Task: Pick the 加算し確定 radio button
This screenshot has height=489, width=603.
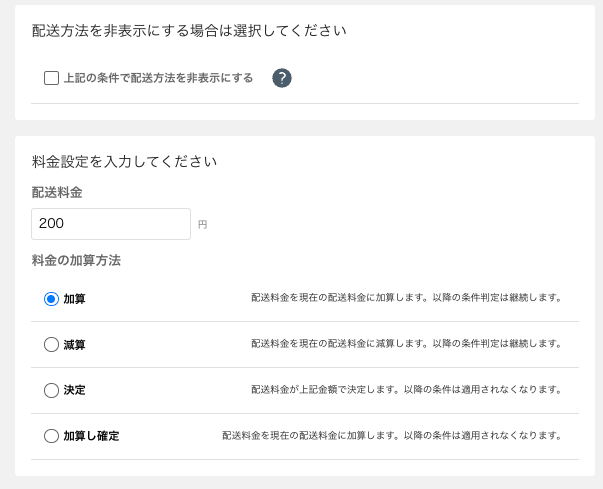Action: (52, 436)
